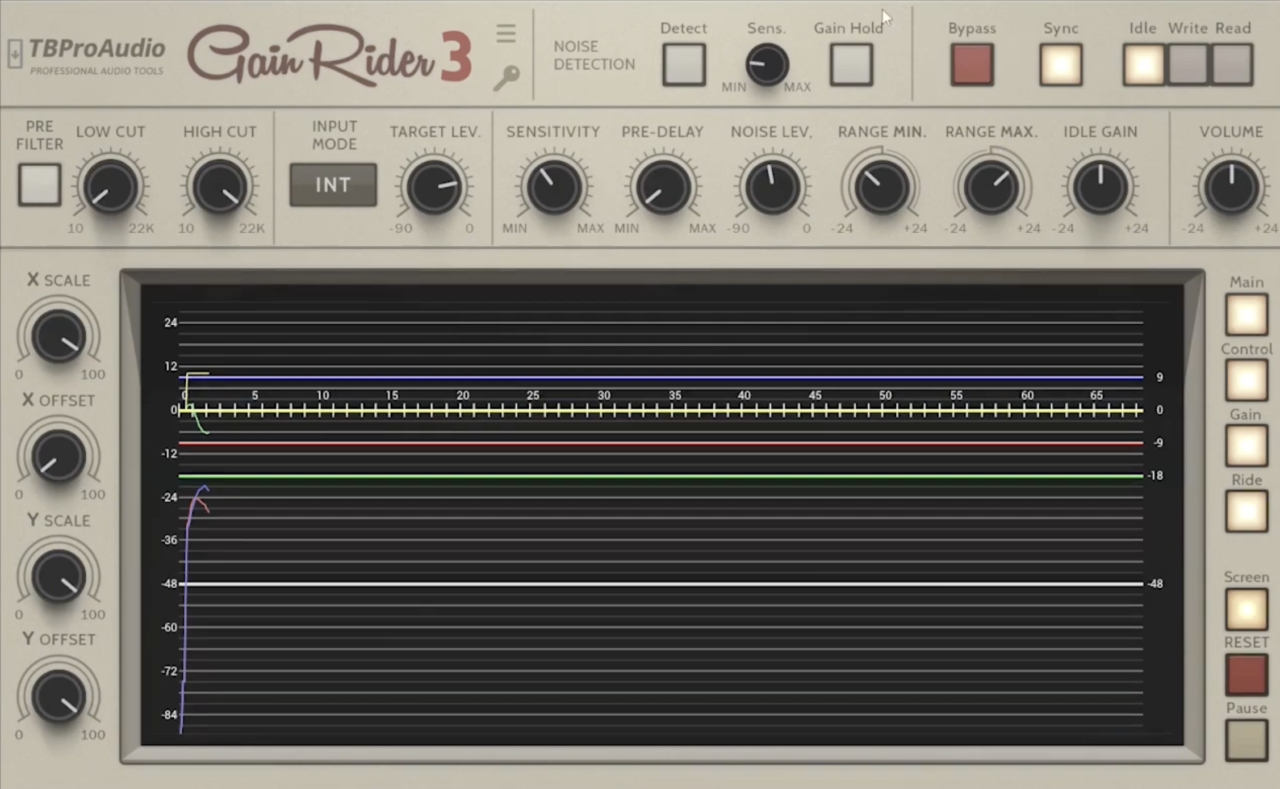Toggle the Screen button

(1246, 609)
